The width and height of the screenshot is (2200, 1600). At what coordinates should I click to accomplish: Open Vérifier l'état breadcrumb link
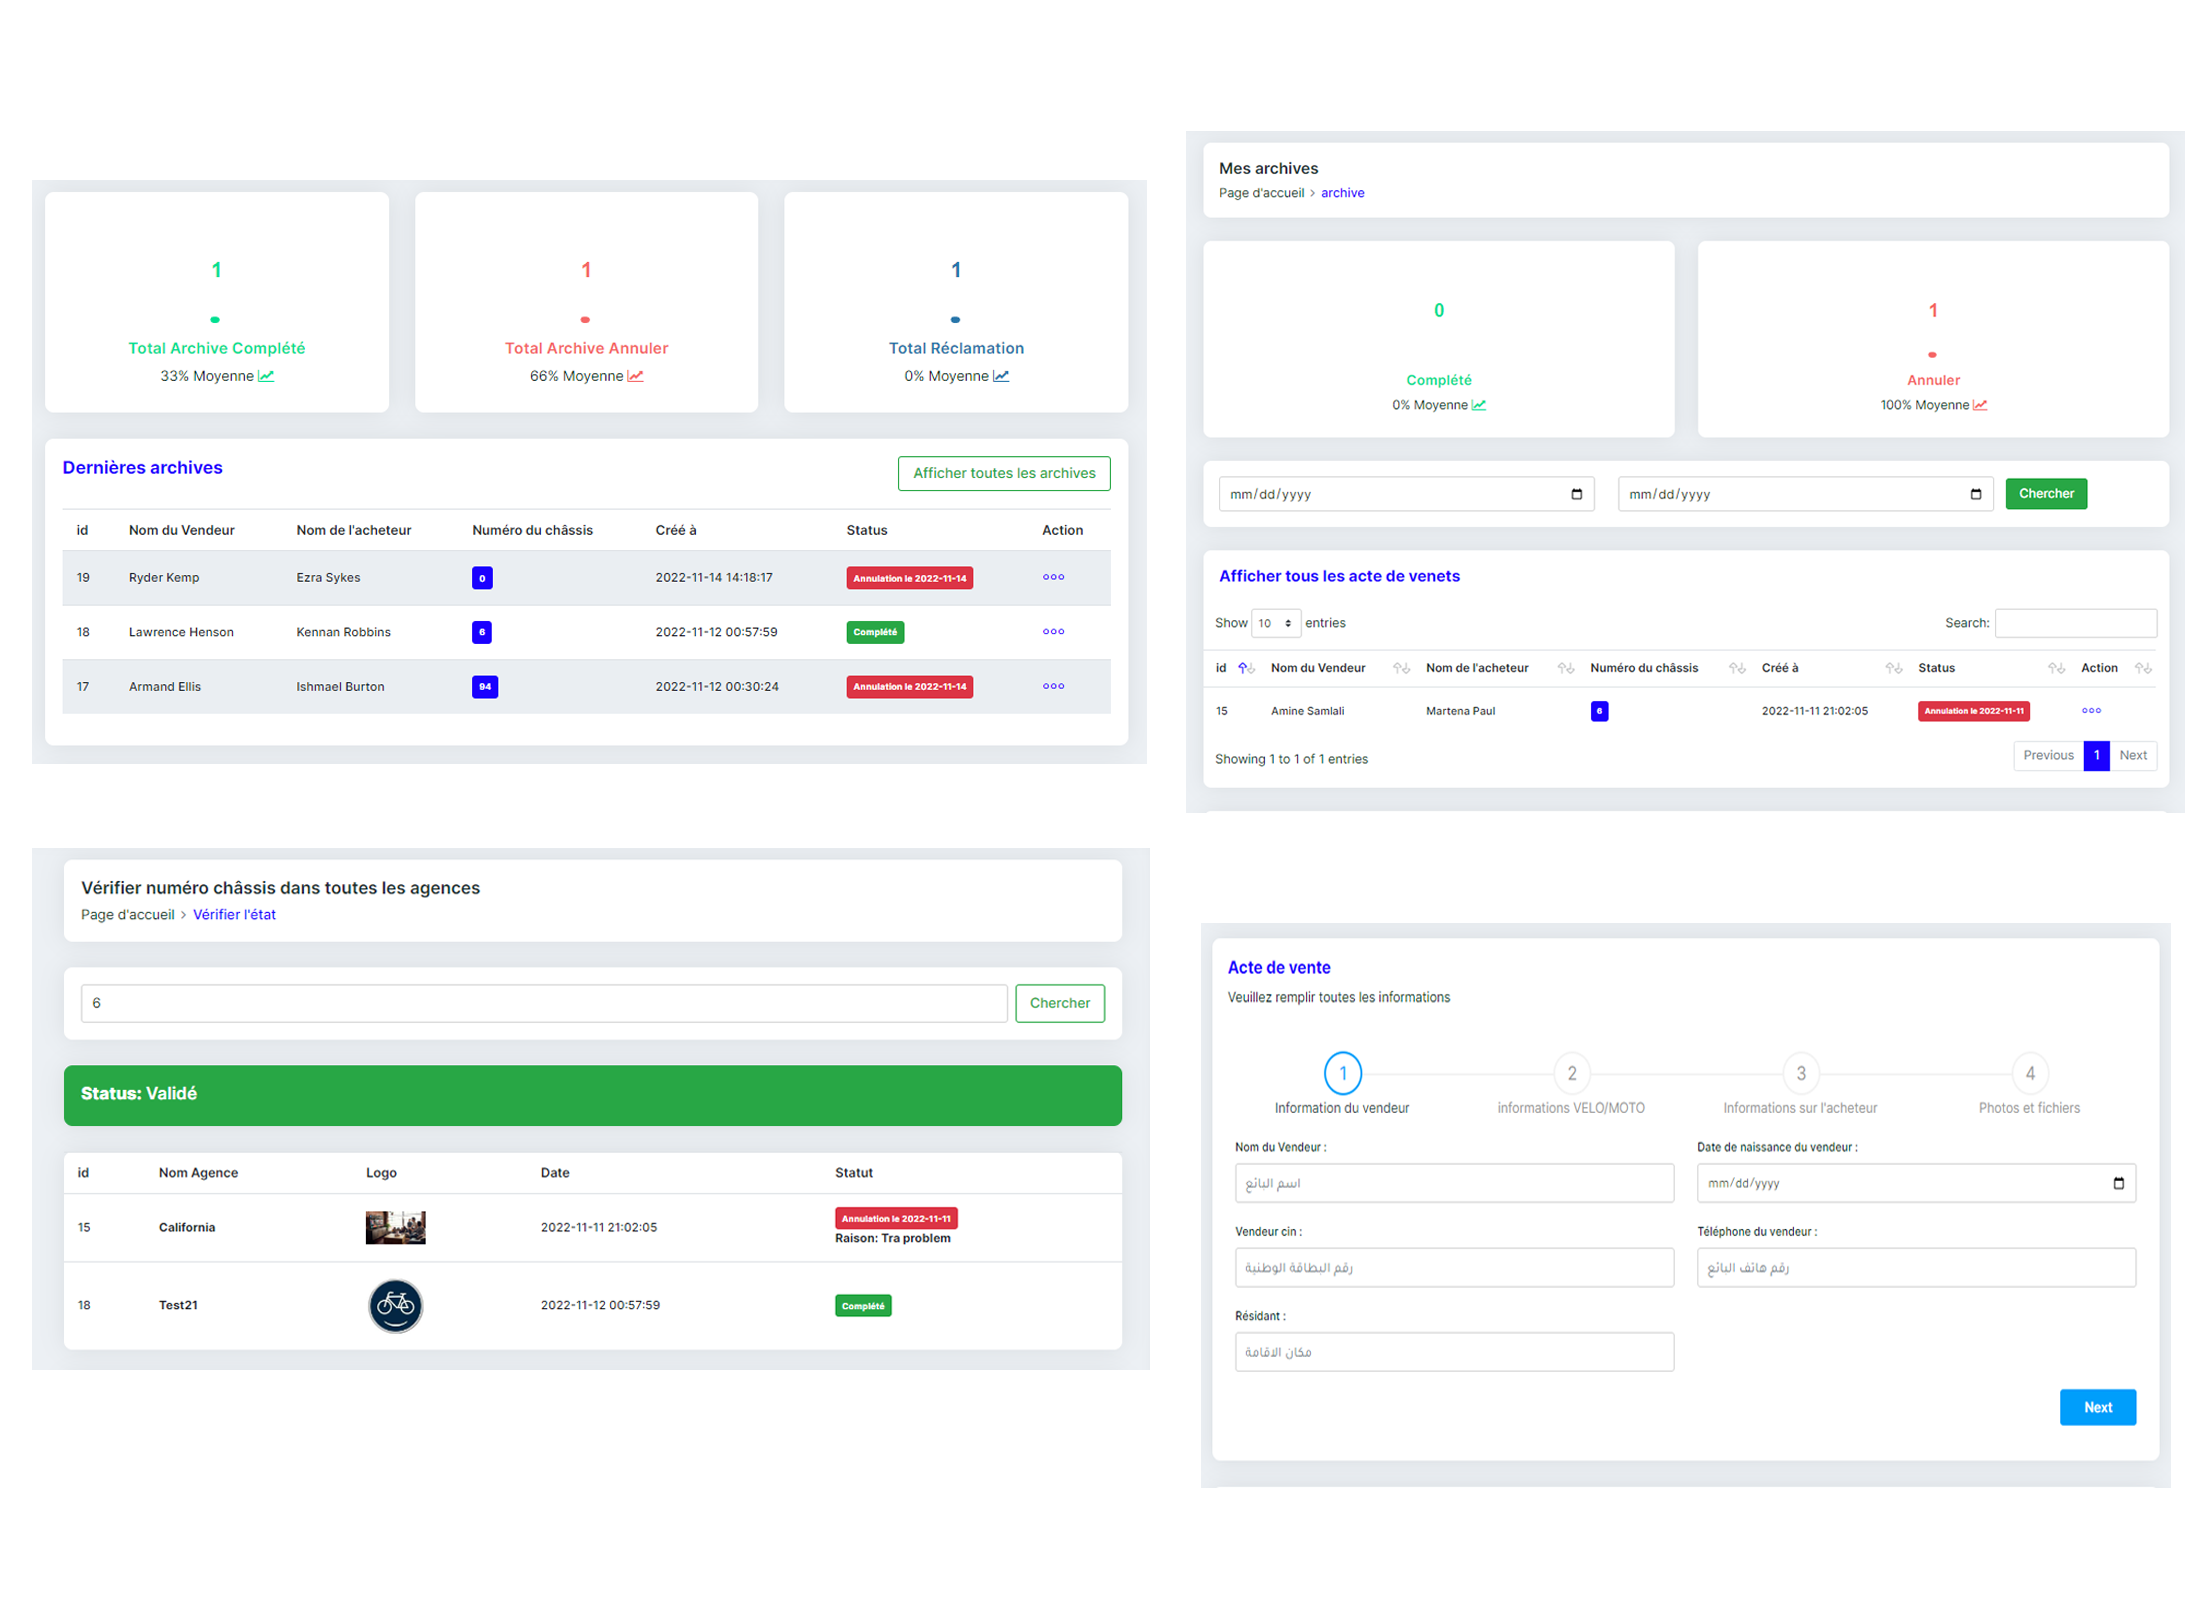point(234,914)
